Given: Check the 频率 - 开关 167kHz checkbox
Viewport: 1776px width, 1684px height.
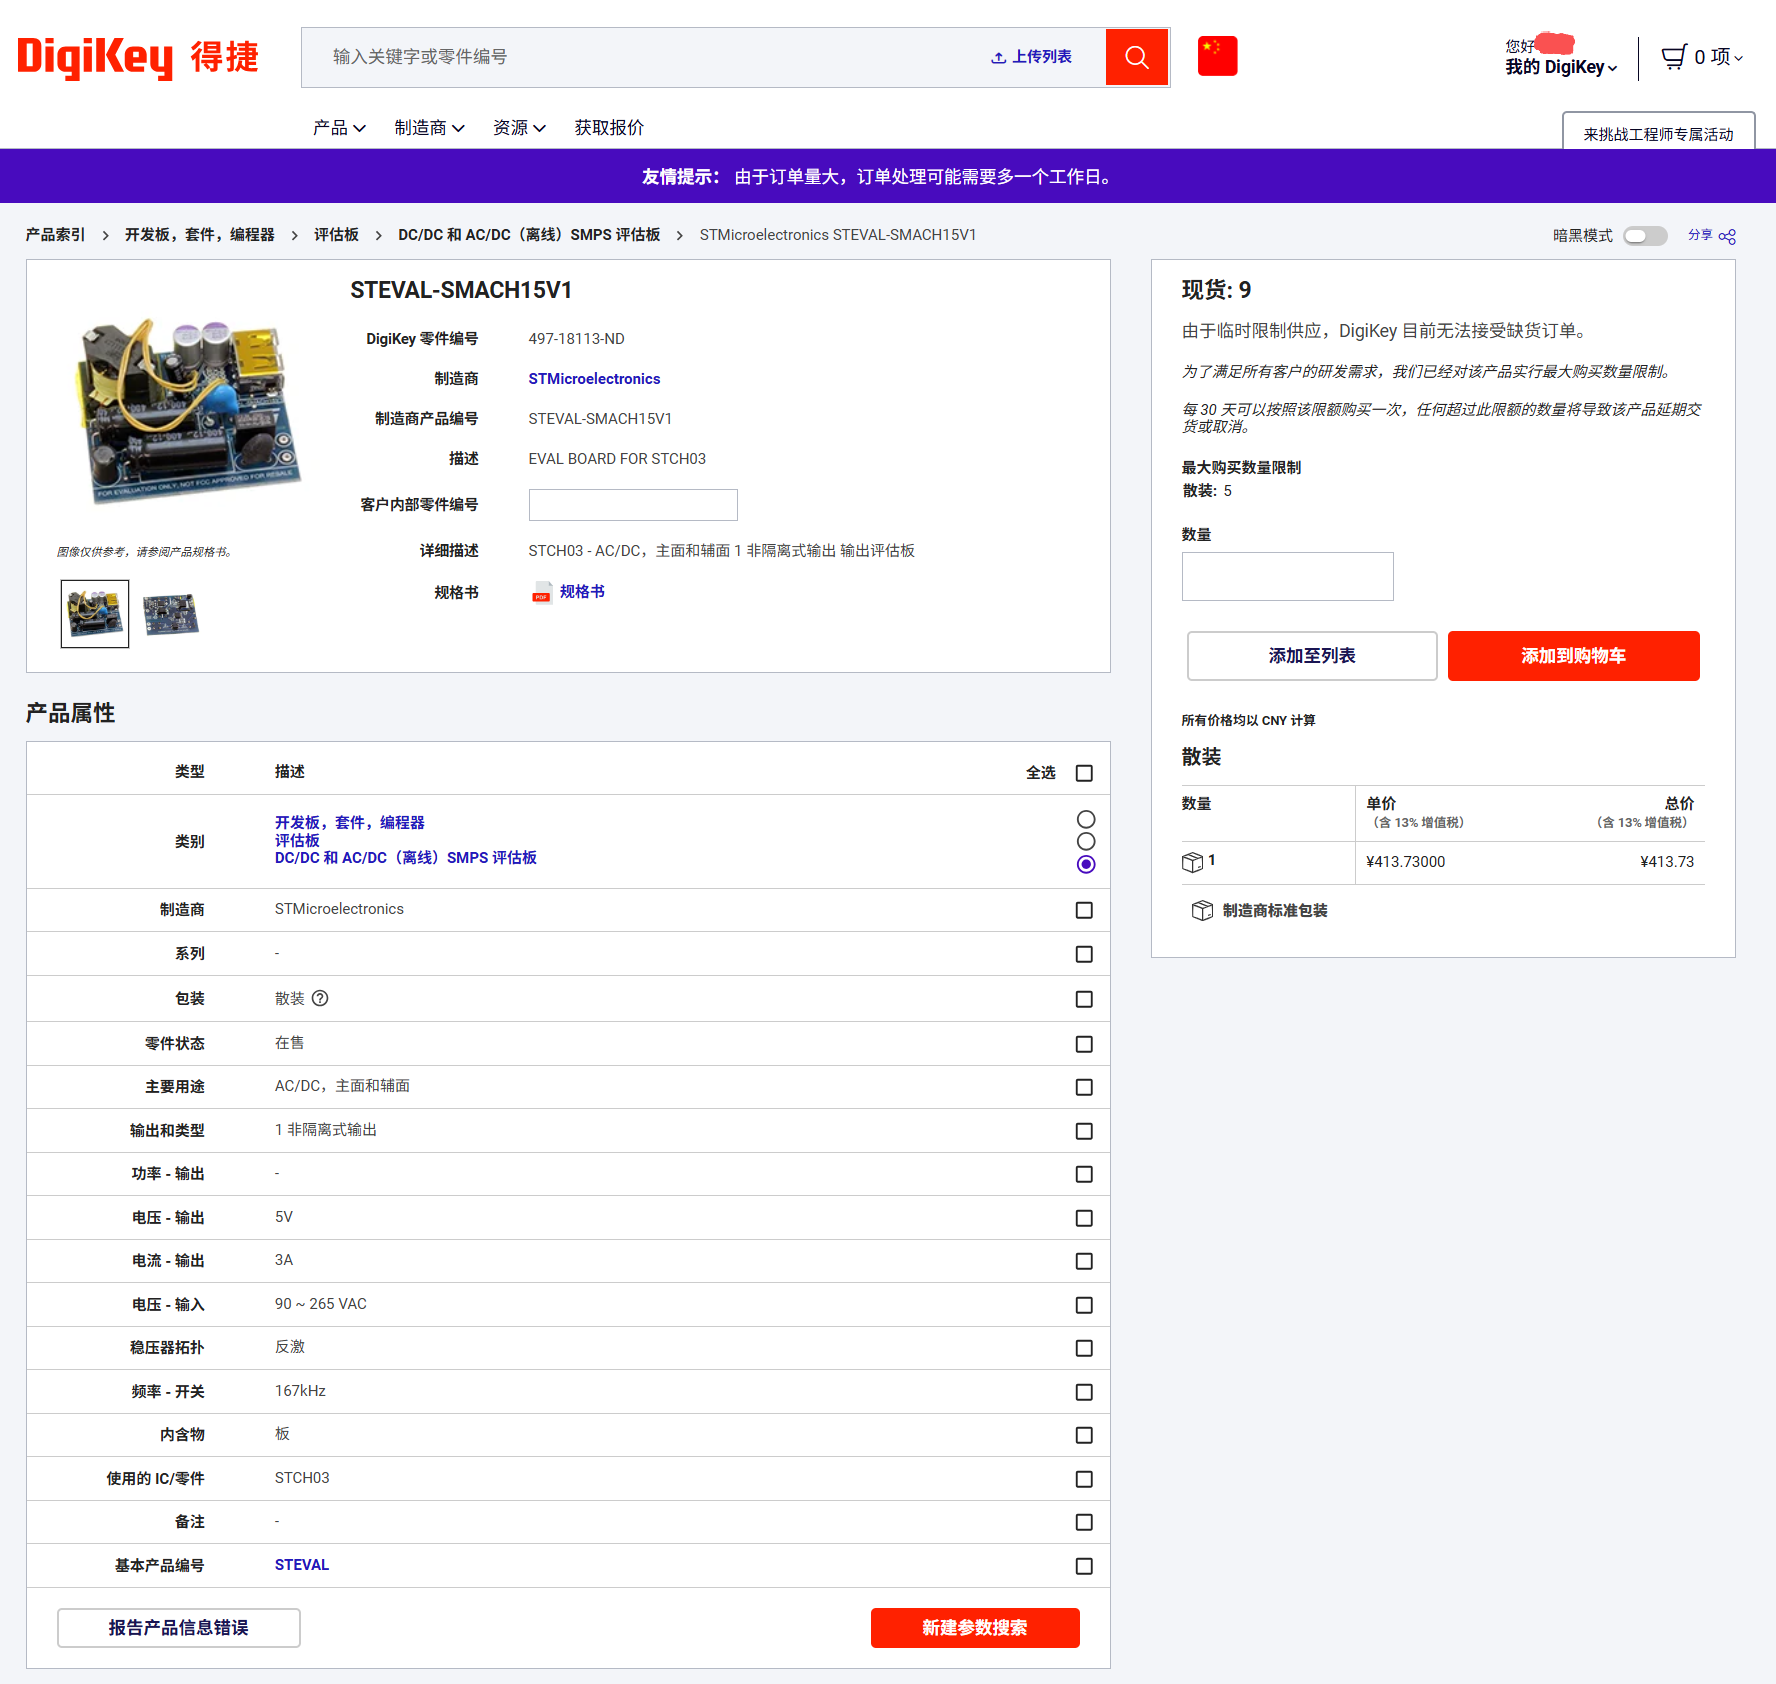Looking at the screenshot, I should (x=1084, y=1392).
